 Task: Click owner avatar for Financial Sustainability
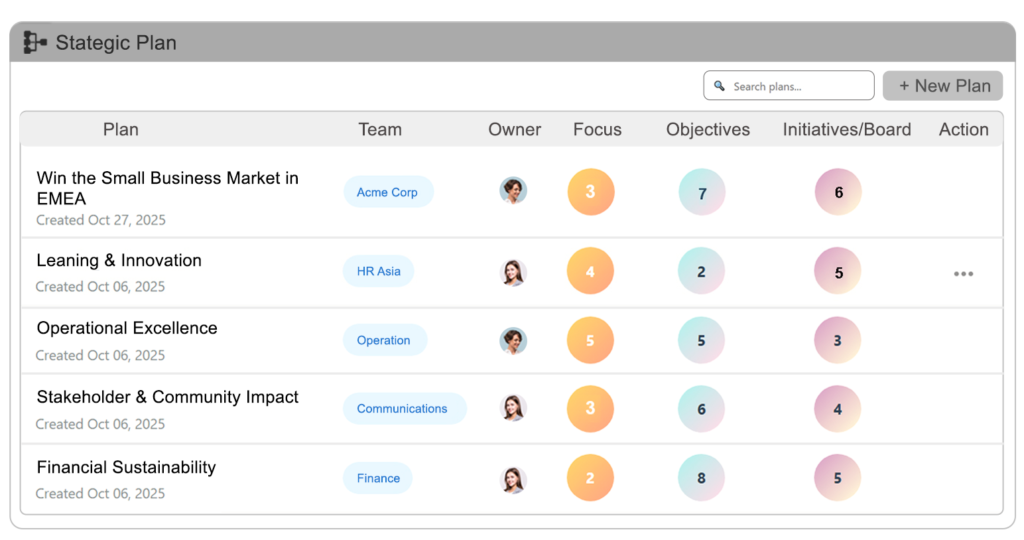(513, 478)
